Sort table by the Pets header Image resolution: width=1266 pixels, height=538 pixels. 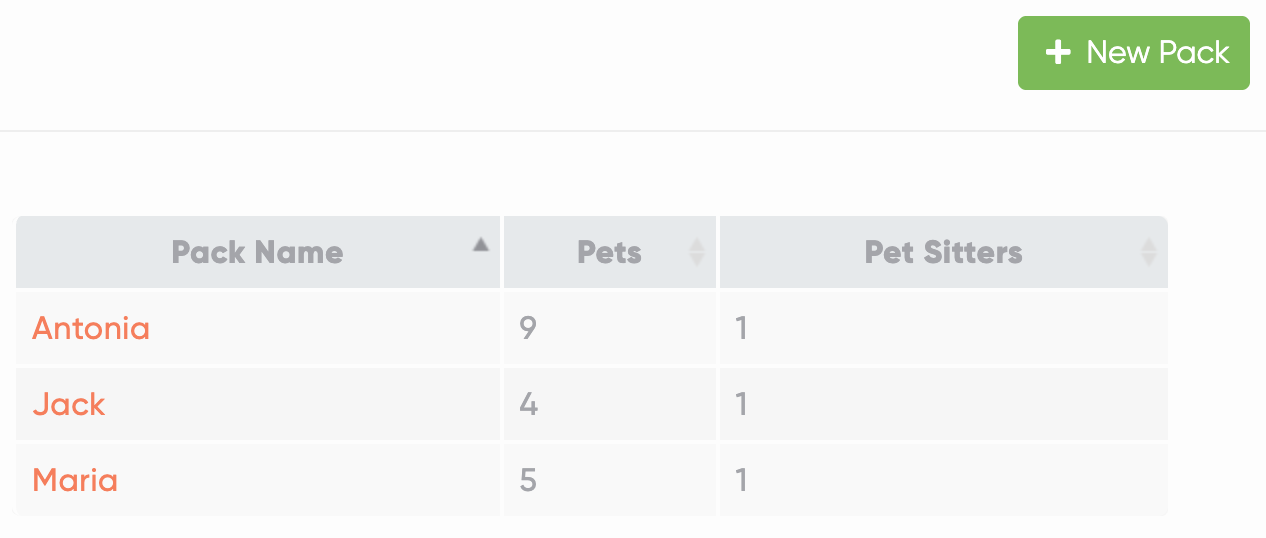609,252
